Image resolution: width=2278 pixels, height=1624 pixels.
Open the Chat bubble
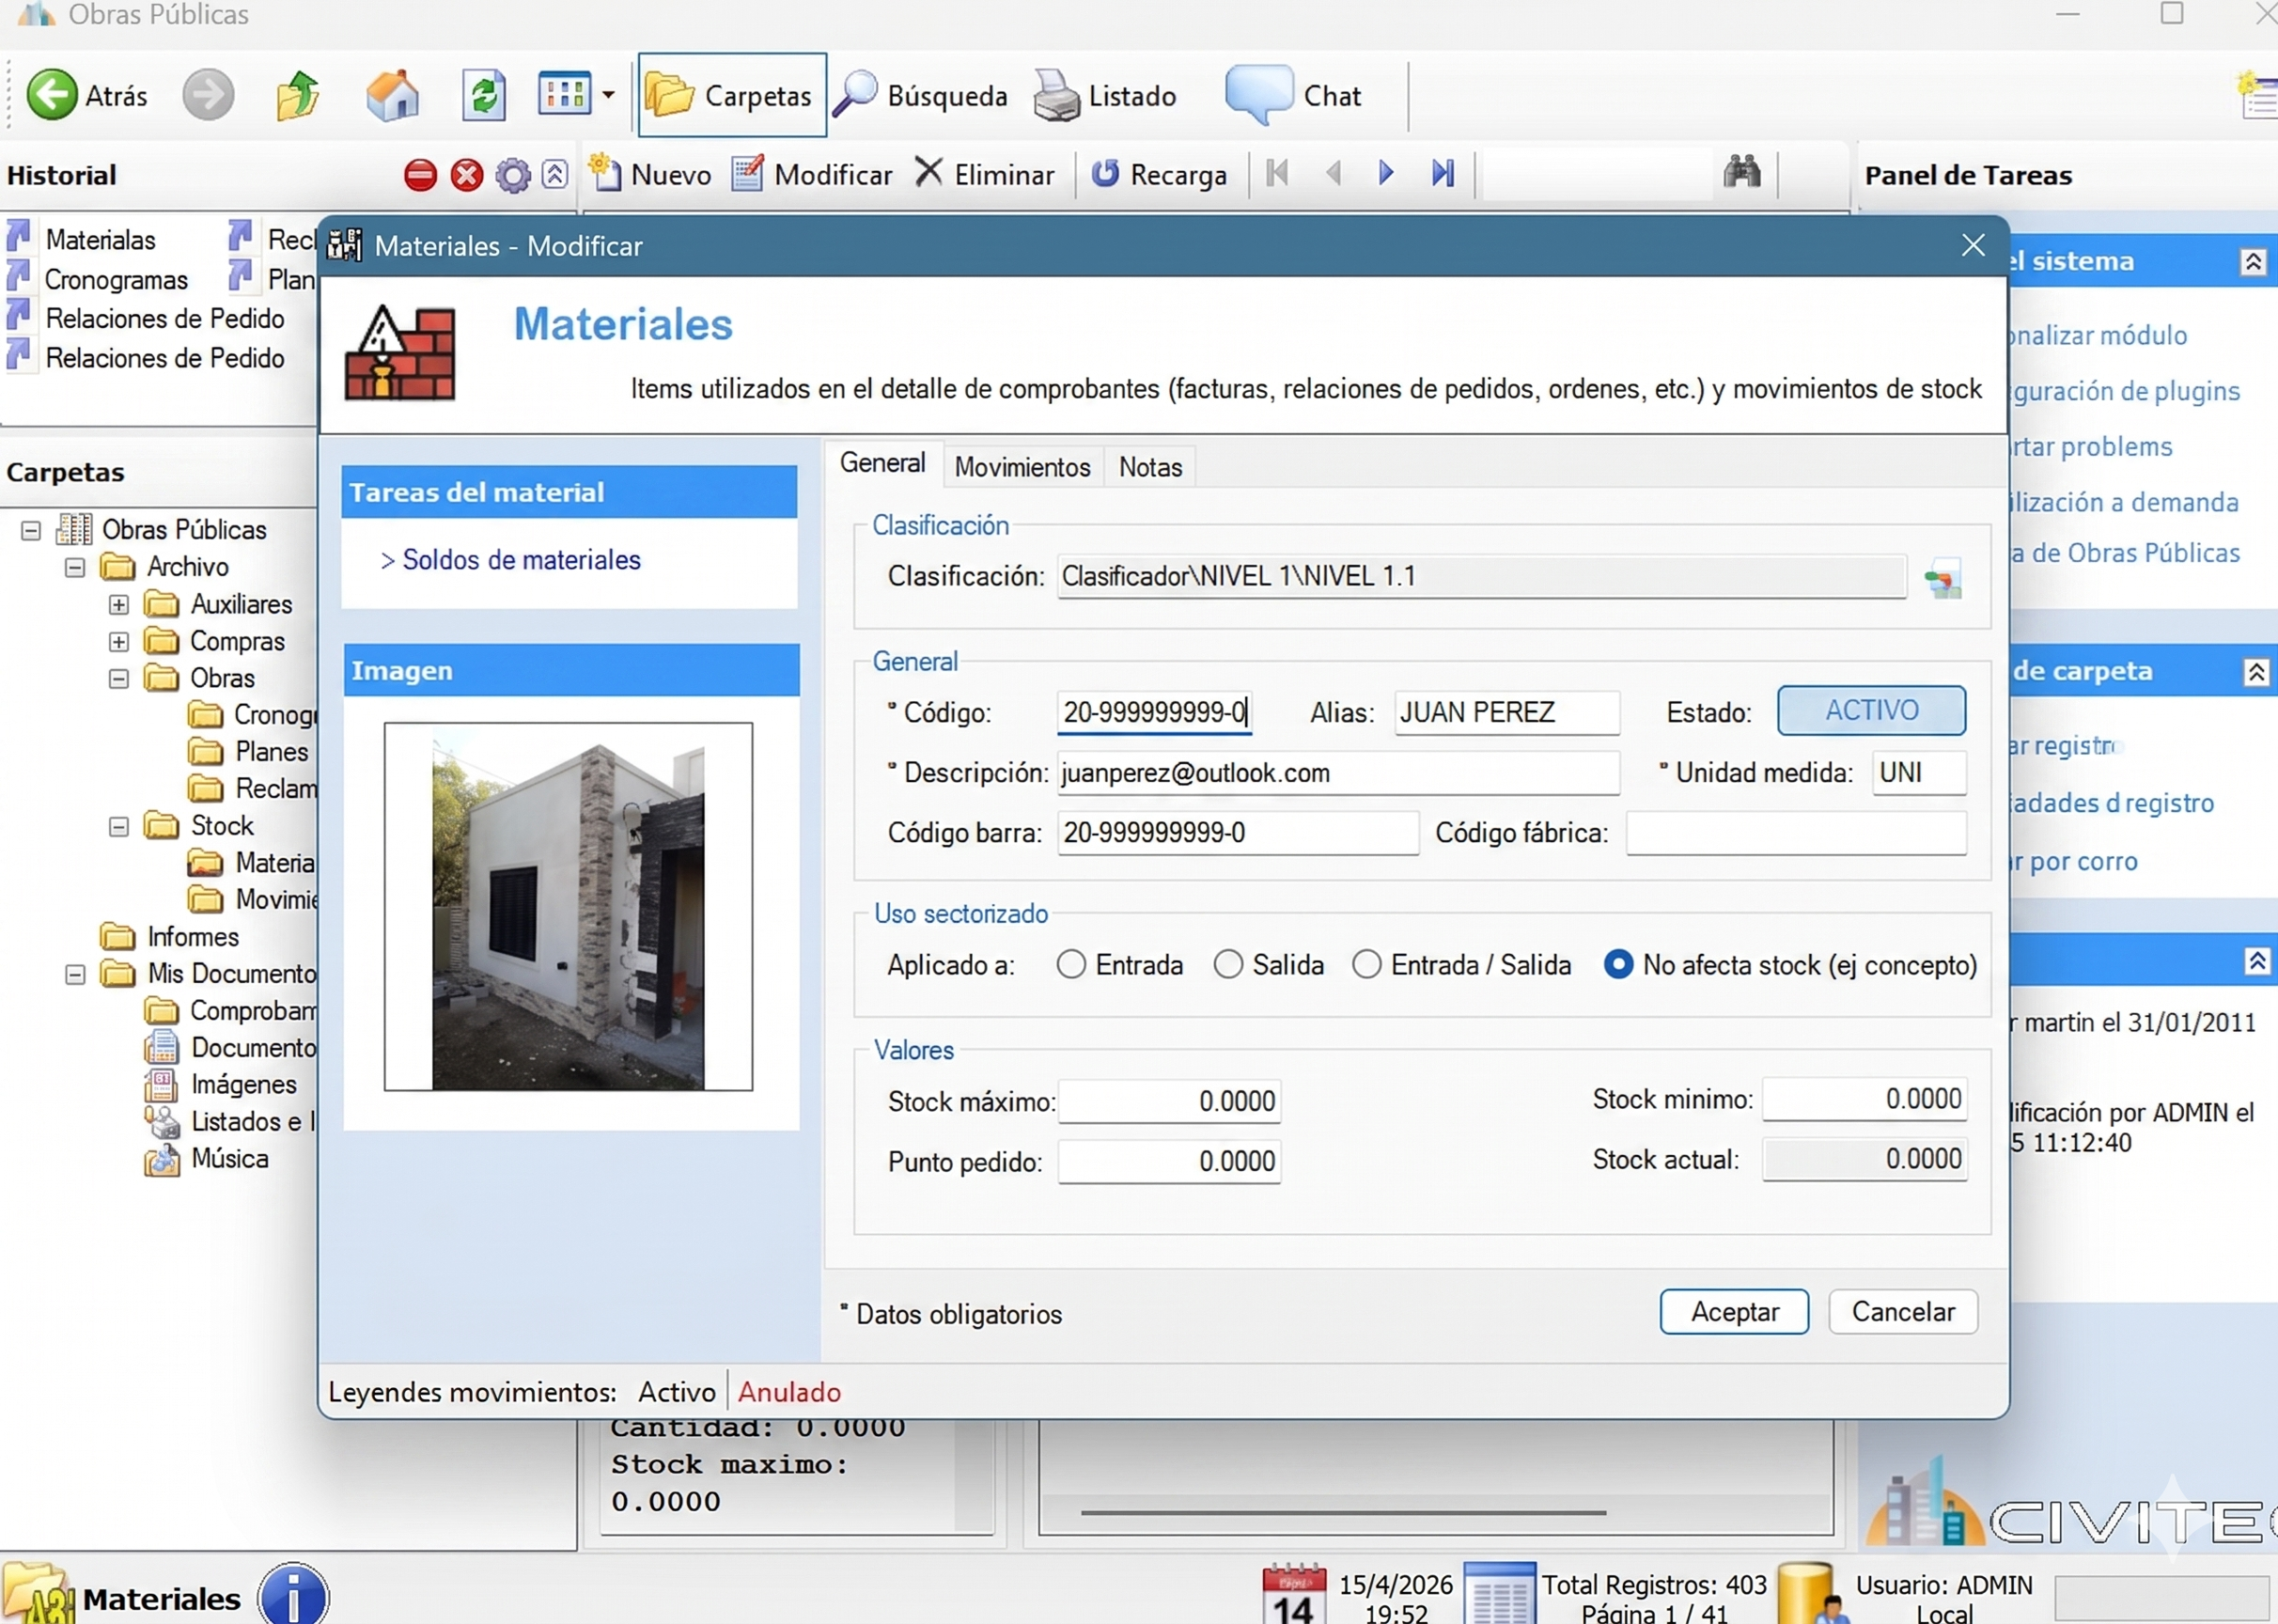coord(1294,95)
